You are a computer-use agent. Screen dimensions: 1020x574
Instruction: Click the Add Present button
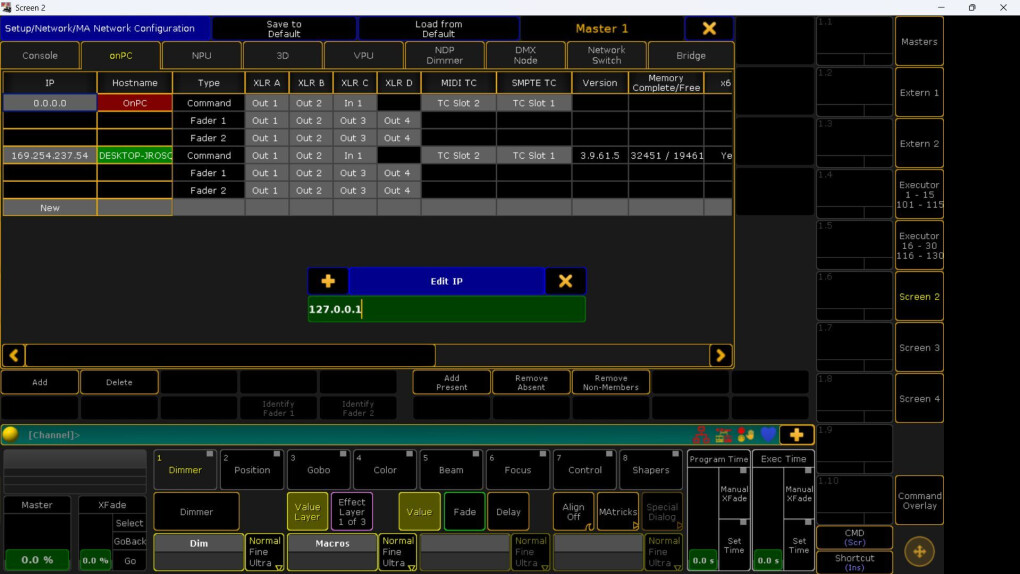pos(451,383)
